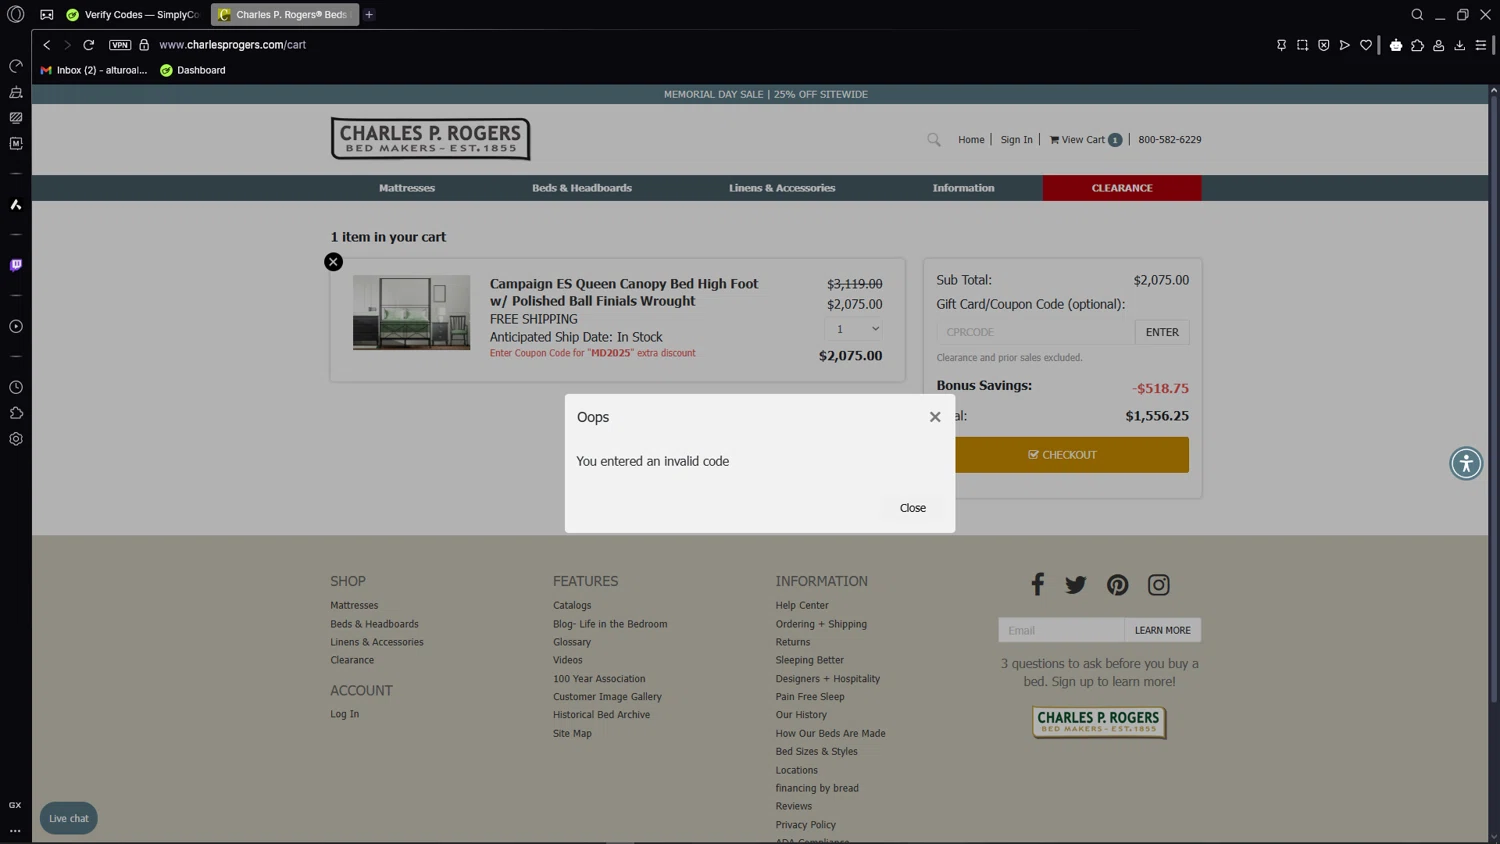Click the ENTER coupon button
Viewport: 1500px width, 844px height.
1162,332
